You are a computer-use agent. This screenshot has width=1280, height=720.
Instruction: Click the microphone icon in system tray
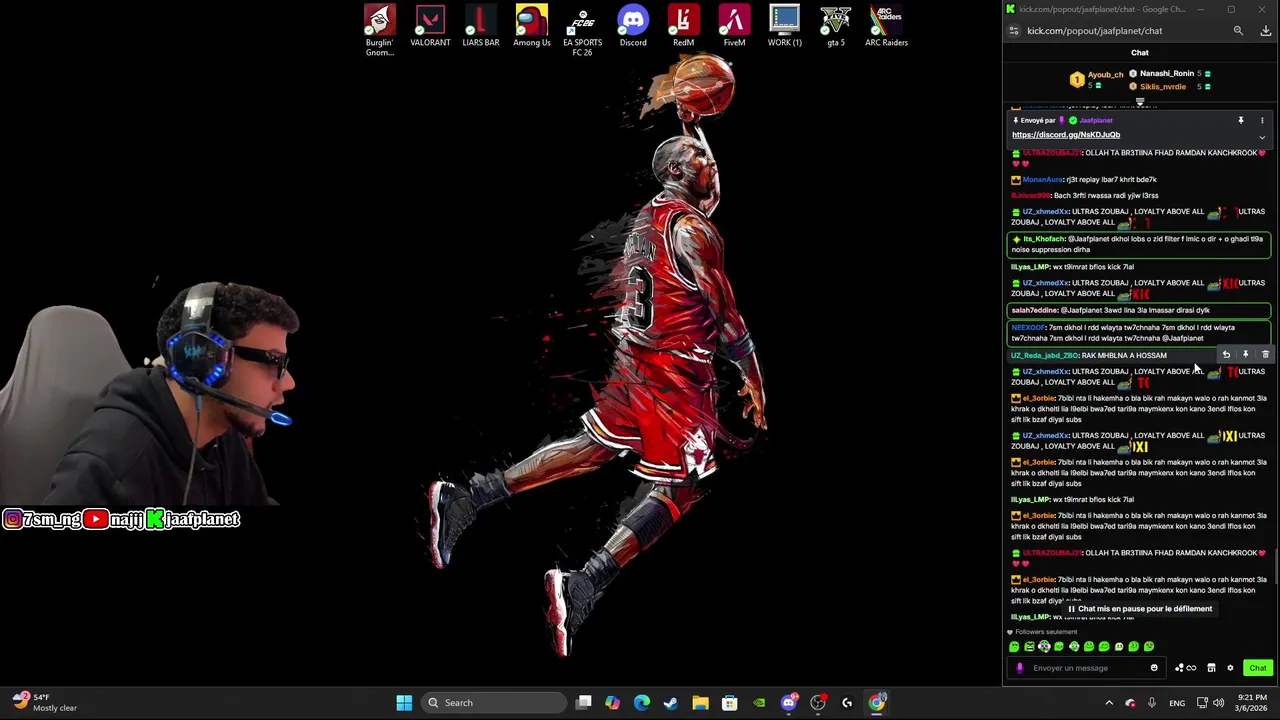coord(1152,703)
